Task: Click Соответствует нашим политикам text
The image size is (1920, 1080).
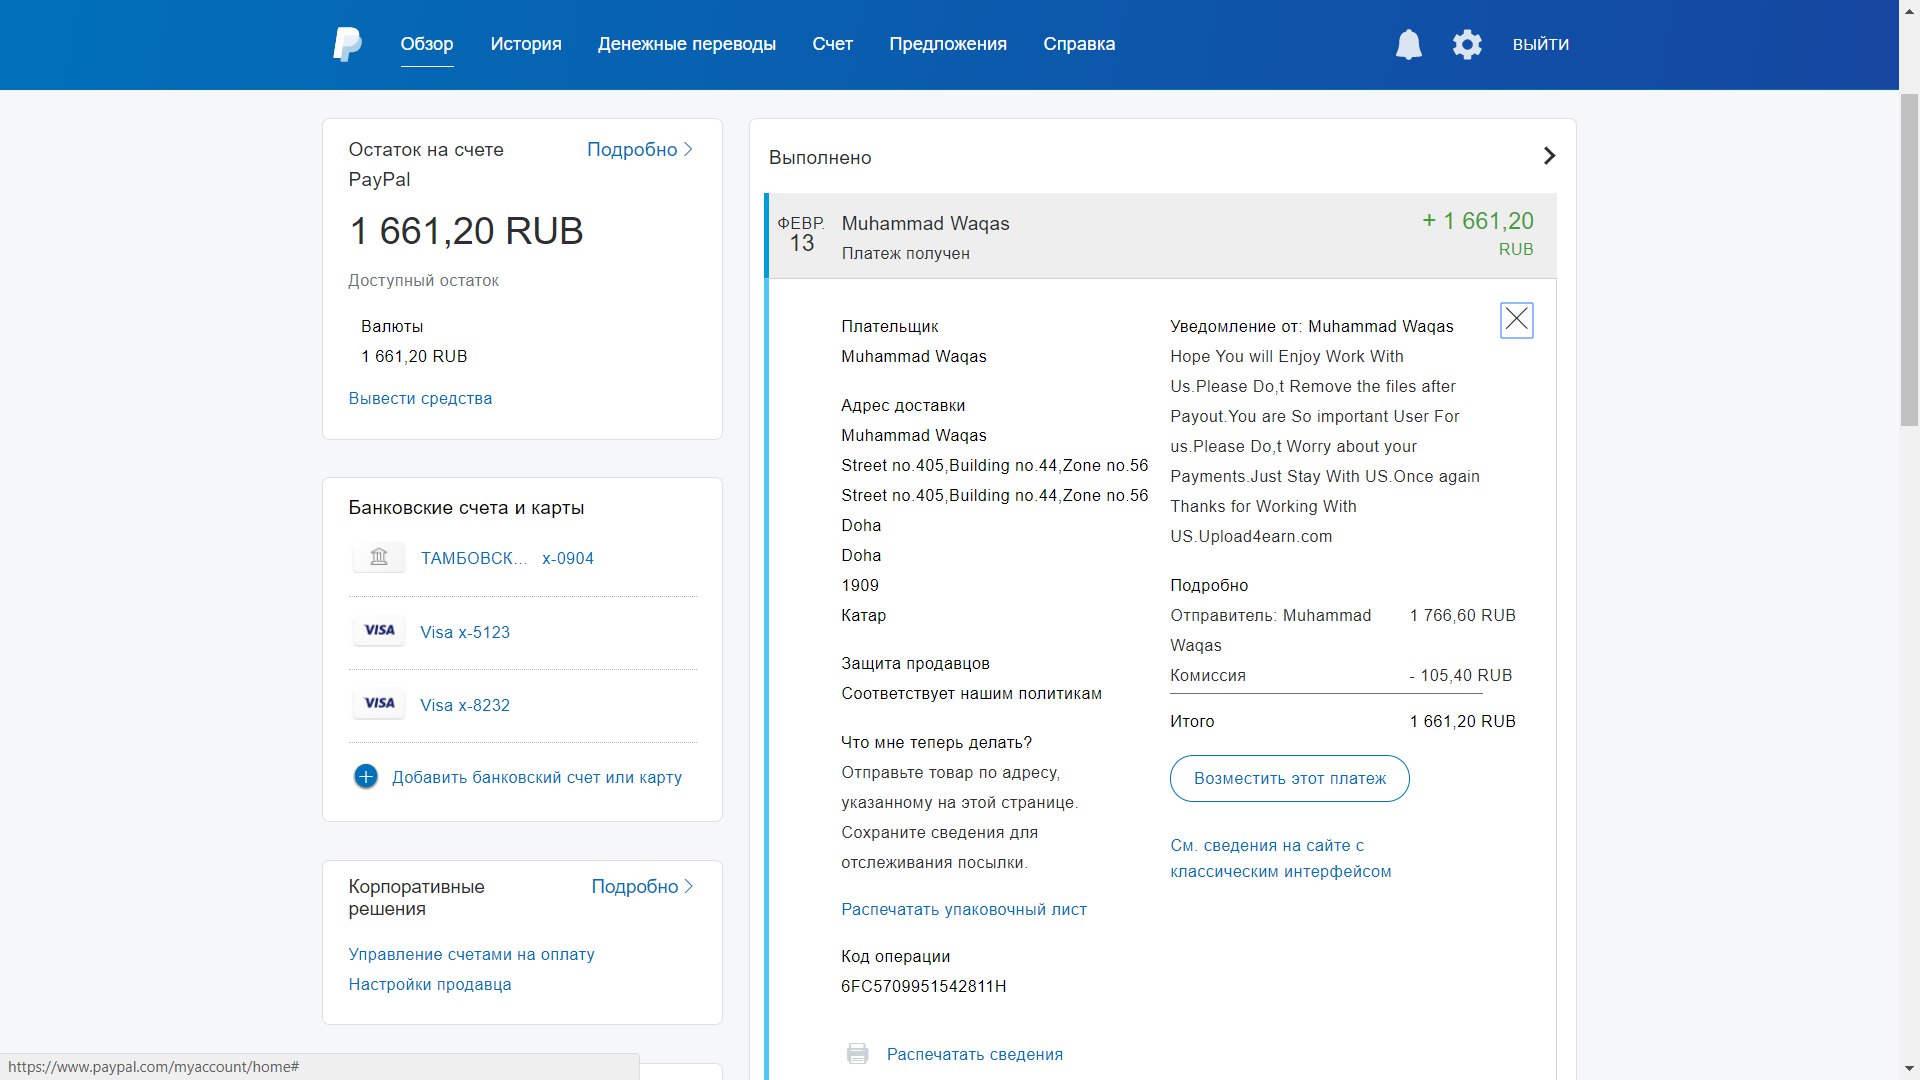Action: [x=972, y=693]
